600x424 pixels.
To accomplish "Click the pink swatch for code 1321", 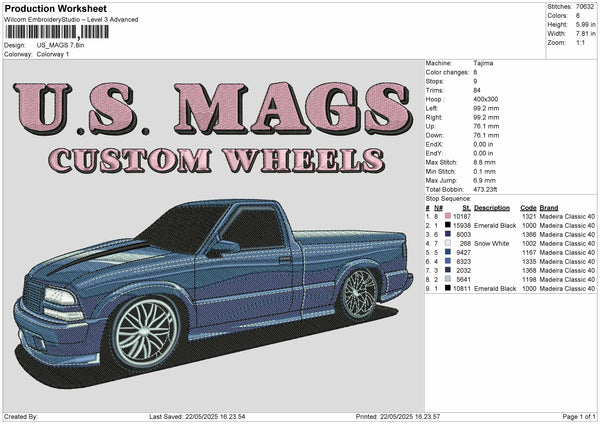I will tap(448, 216).
